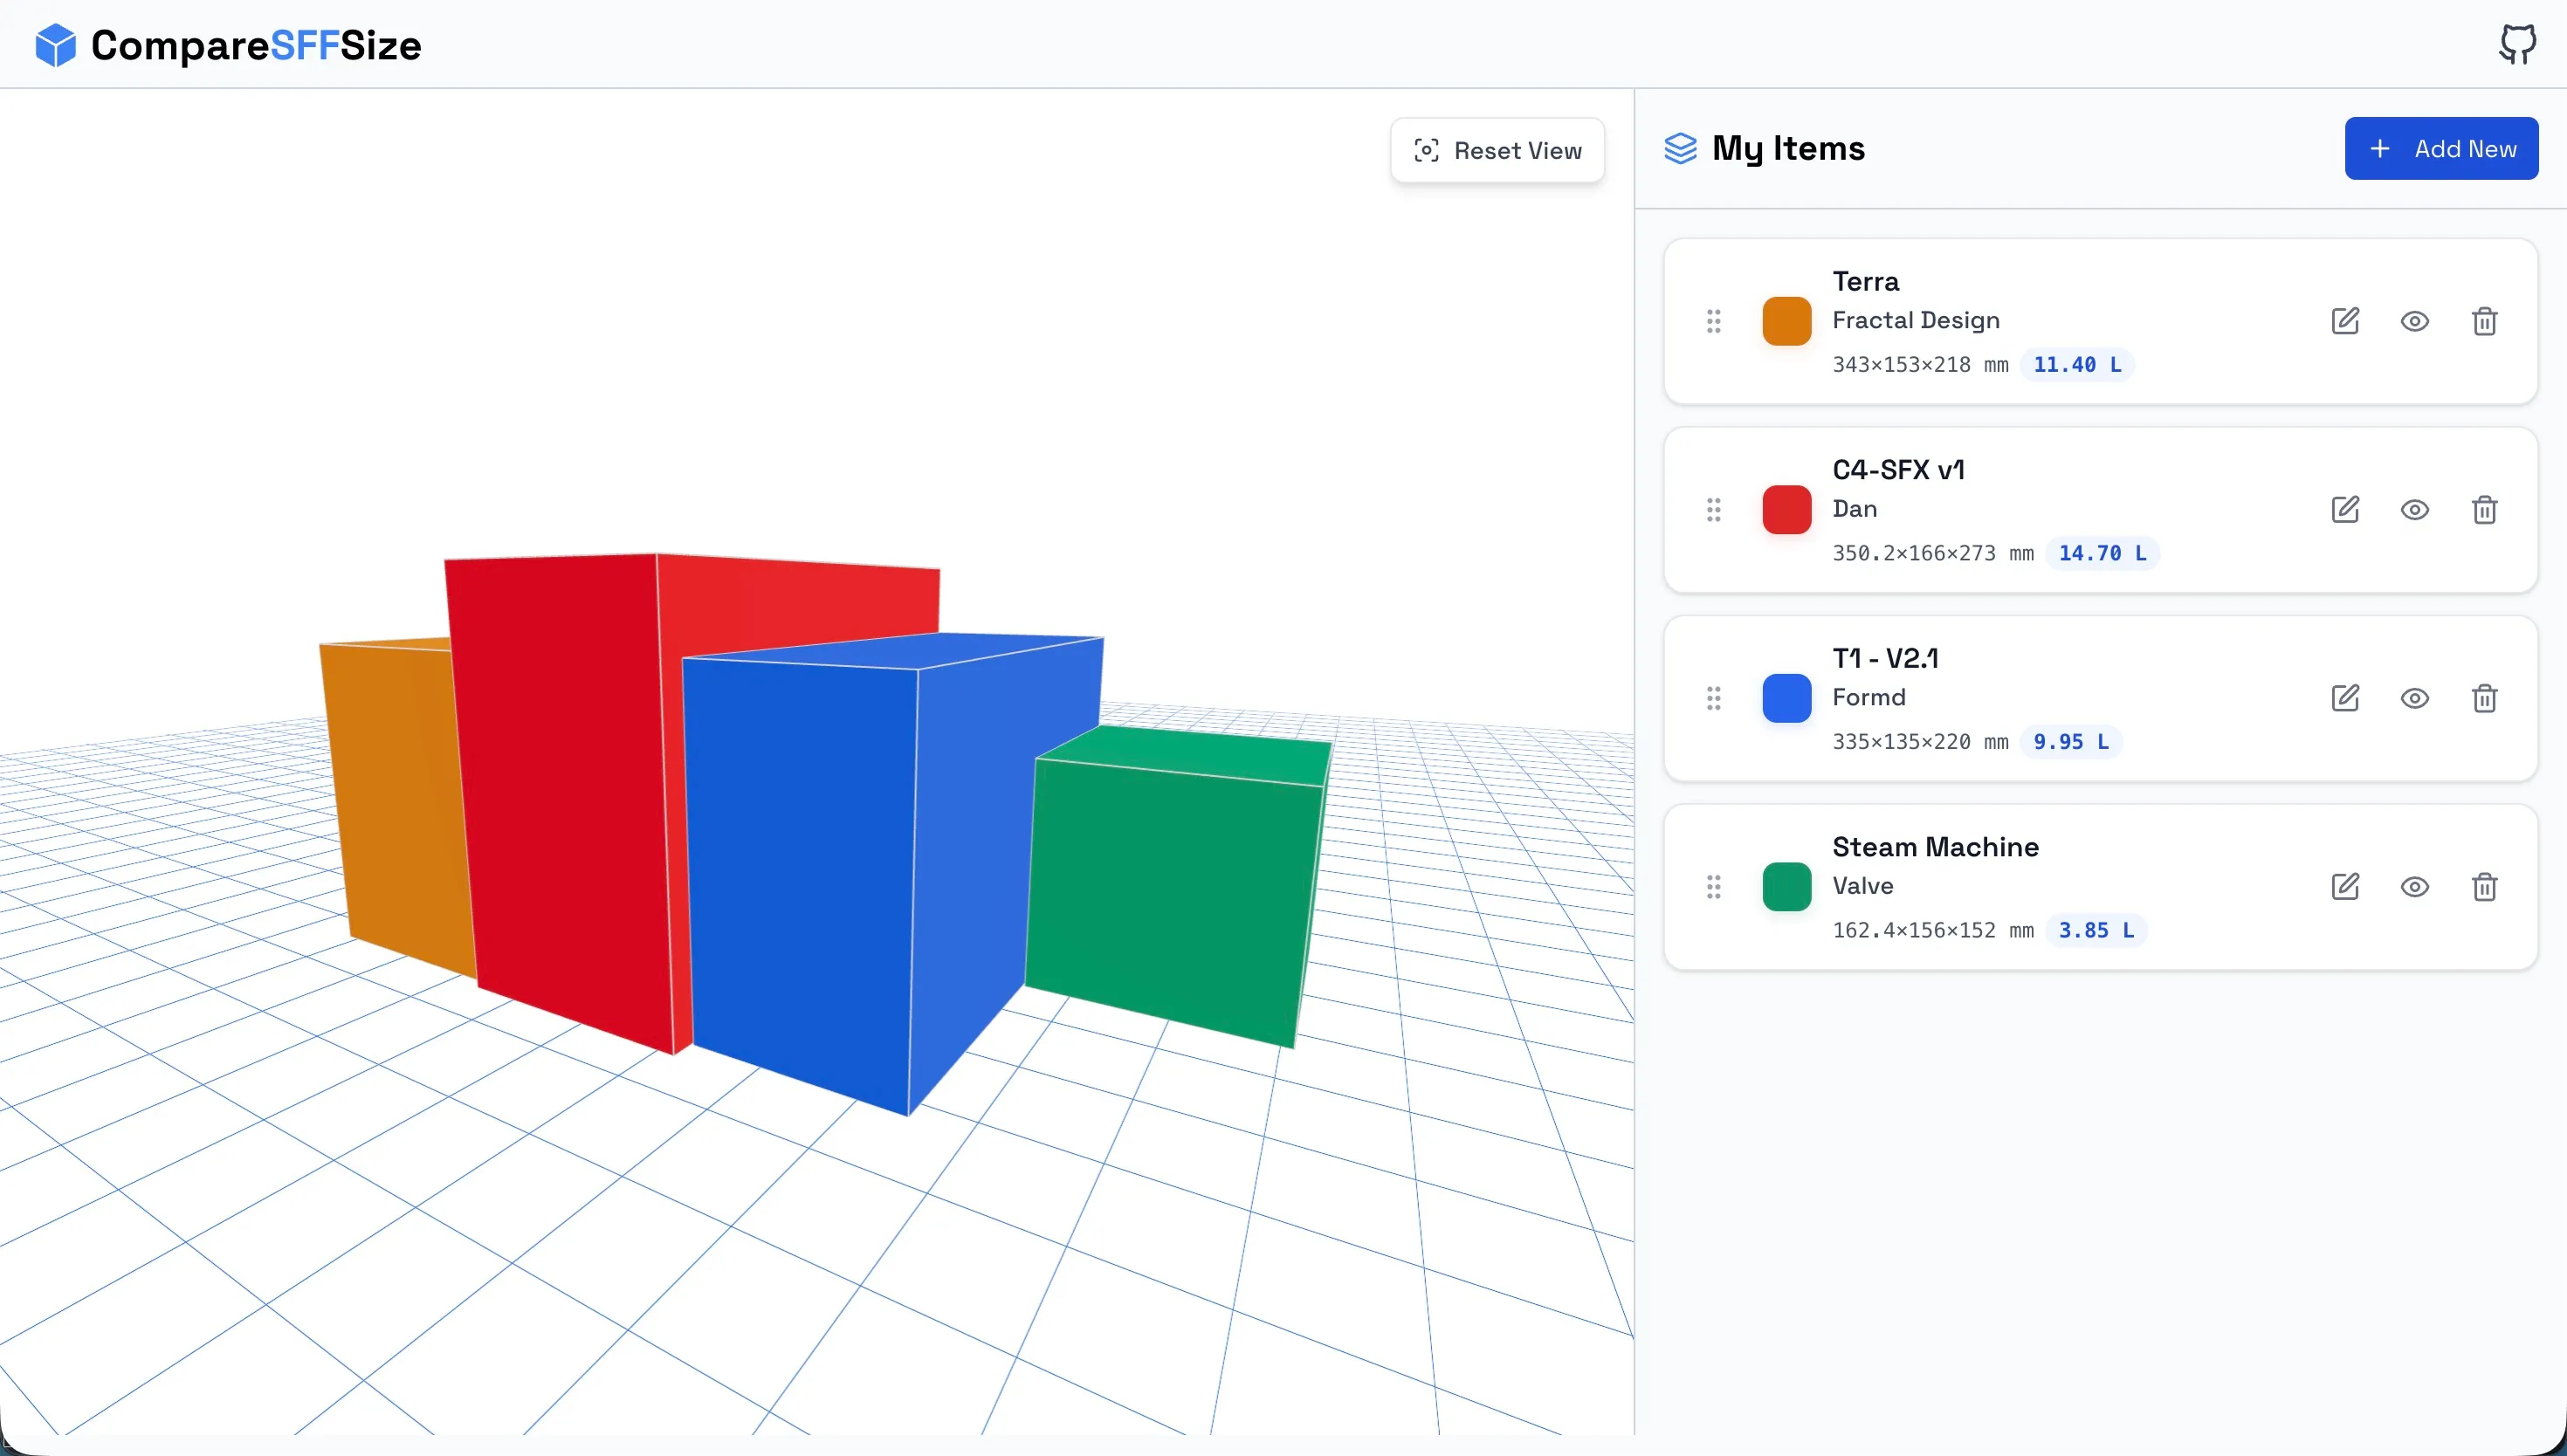The image size is (2567, 1456).
Task: Hide the C4-SFX v1 case
Action: (x=2414, y=510)
